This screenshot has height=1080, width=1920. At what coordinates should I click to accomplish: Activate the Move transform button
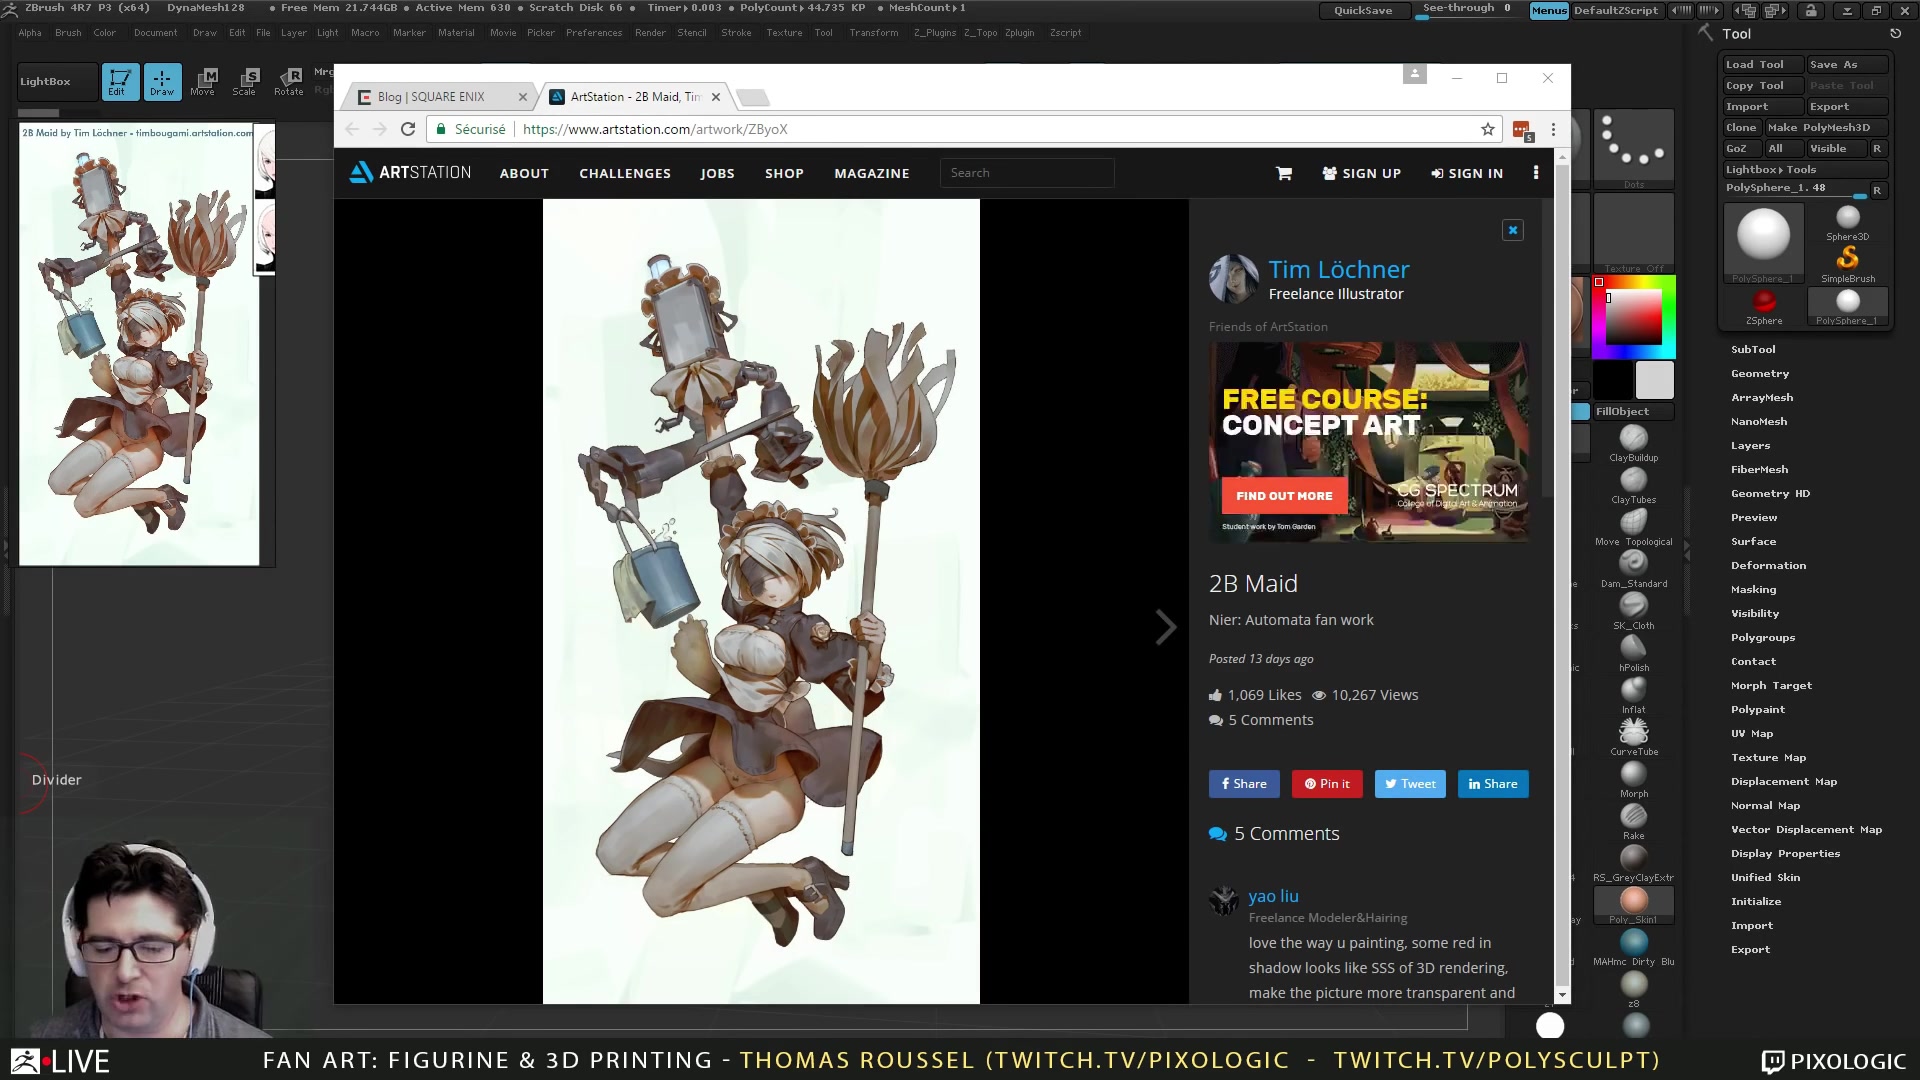point(203,81)
